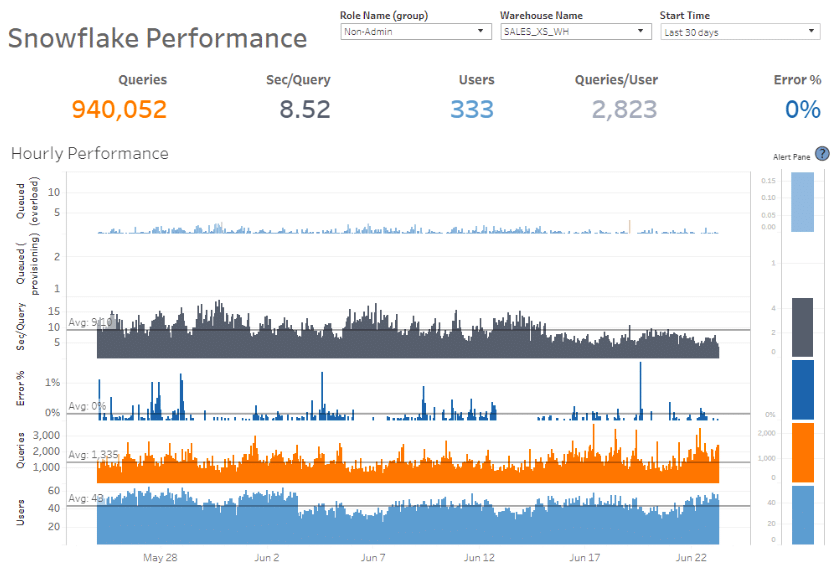
Task: Click the Sec/Query value 8.52
Action: (x=305, y=109)
